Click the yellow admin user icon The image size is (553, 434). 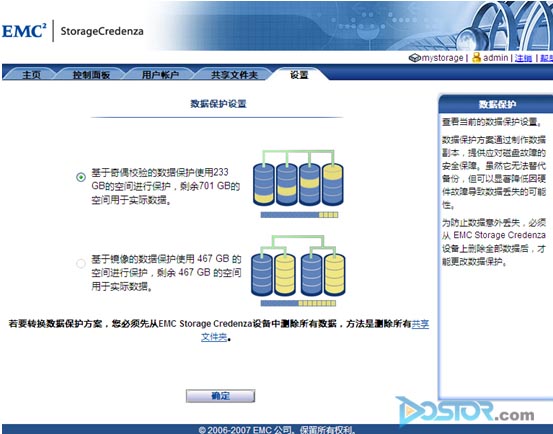tap(476, 57)
